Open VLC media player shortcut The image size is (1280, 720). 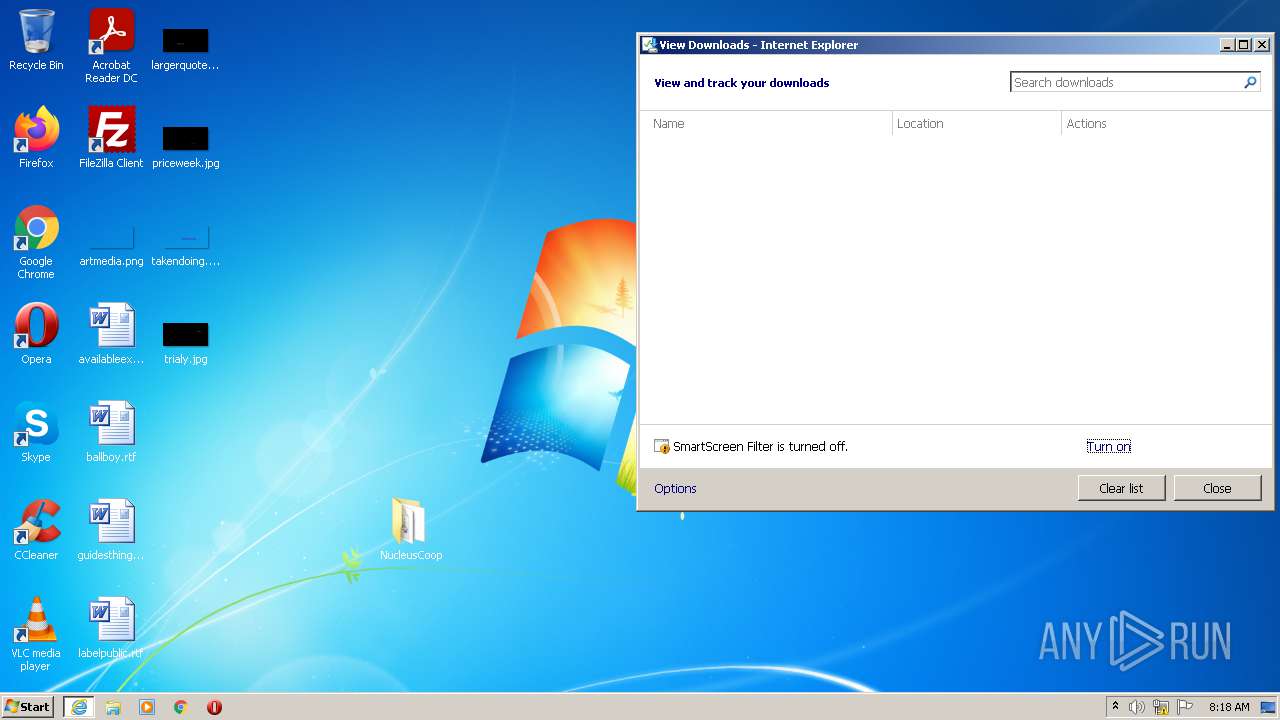coord(36,634)
